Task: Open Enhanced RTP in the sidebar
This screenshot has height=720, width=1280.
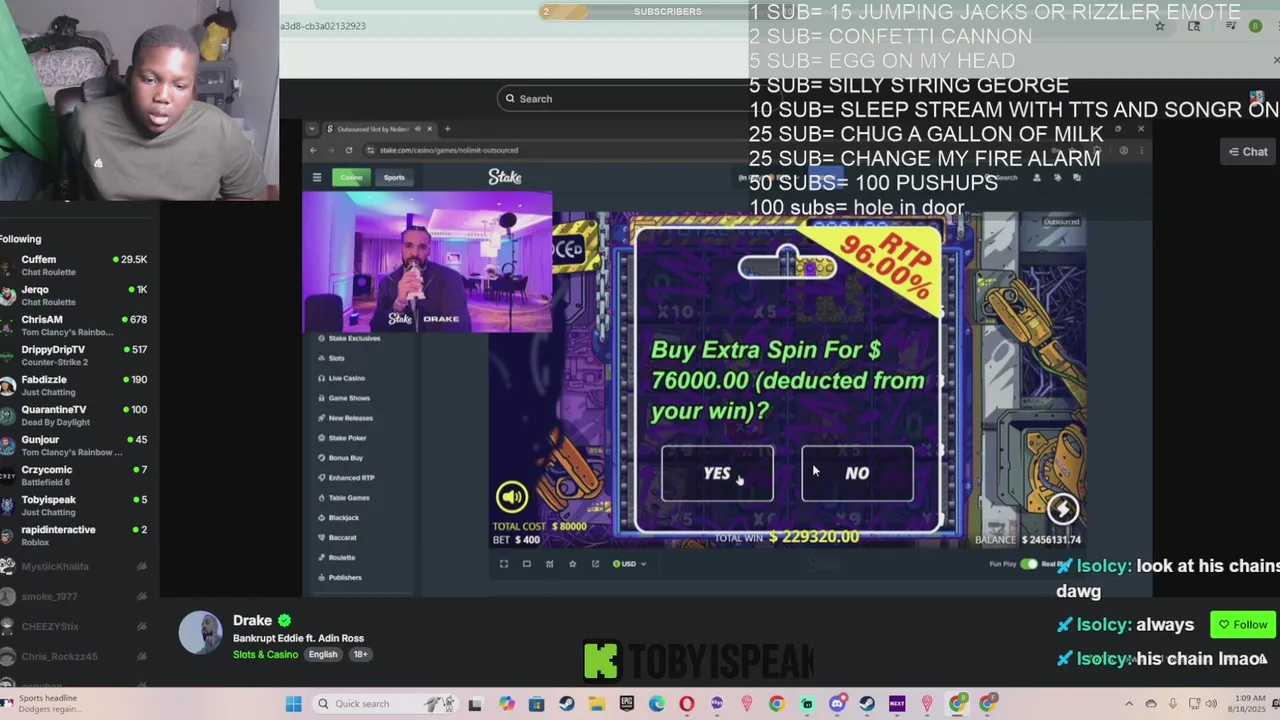Action: (346, 478)
